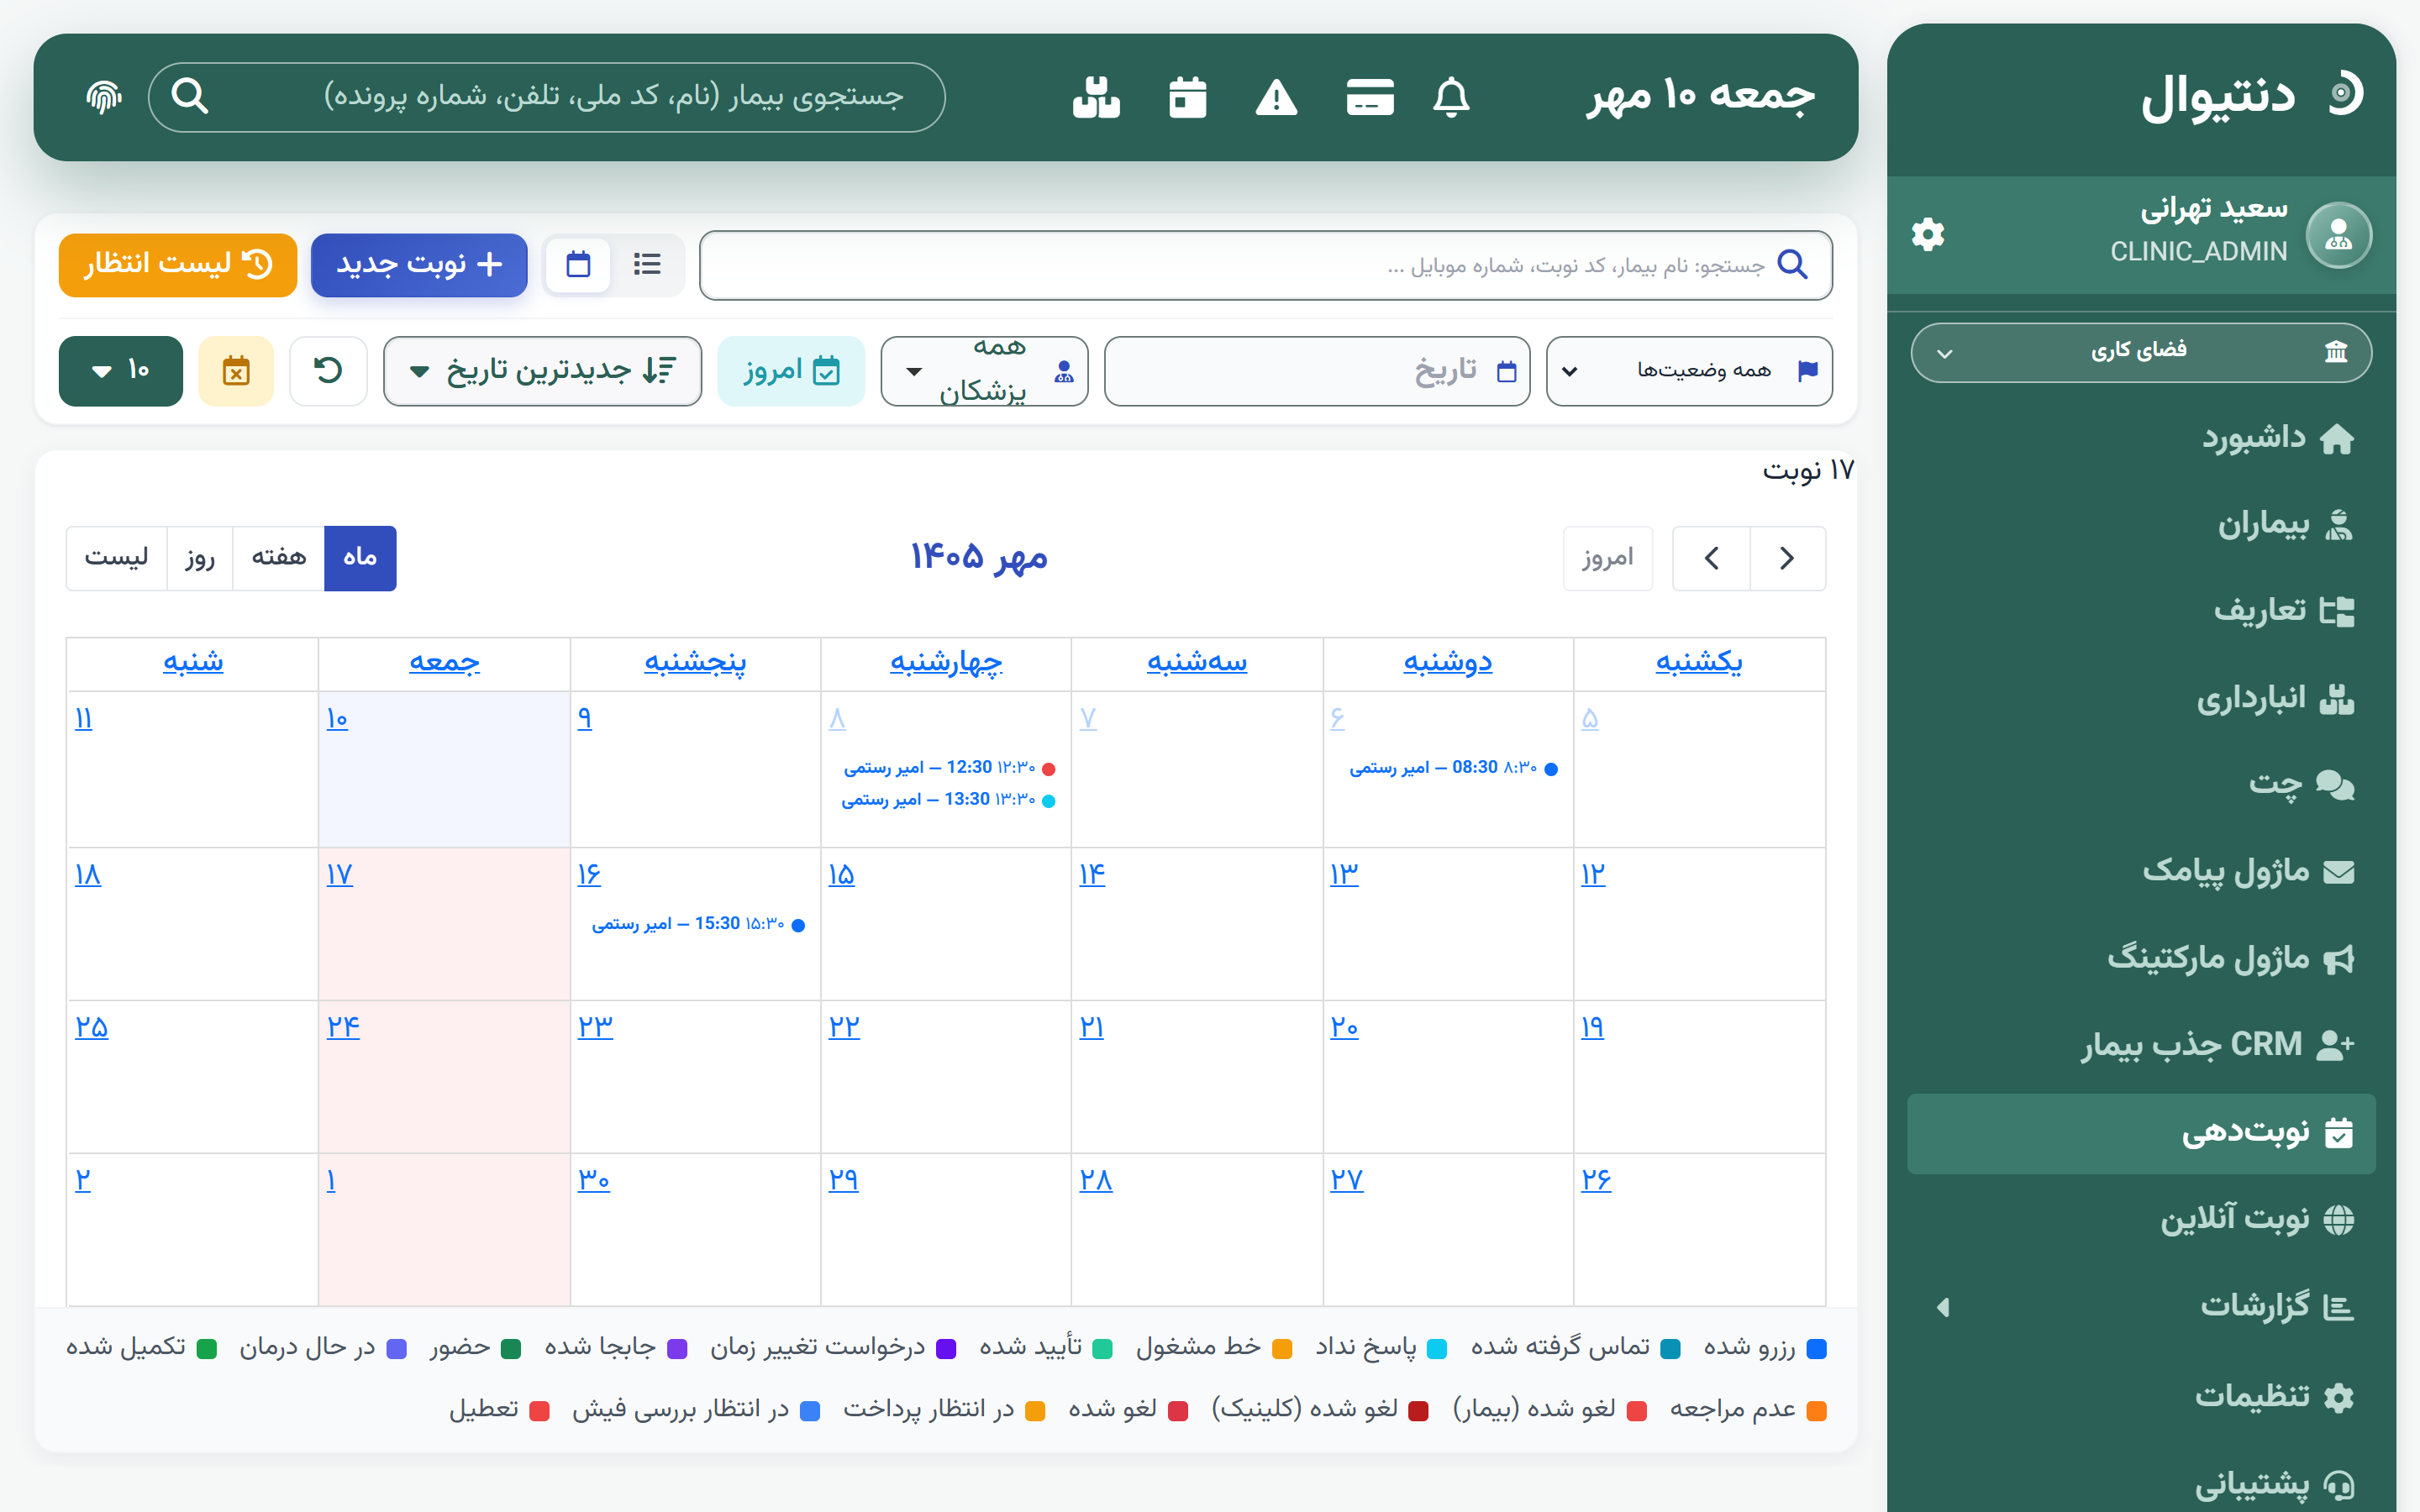Open the جدیدترین تاریخ sort dropdown
The image size is (2420, 1512).
tap(542, 371)
